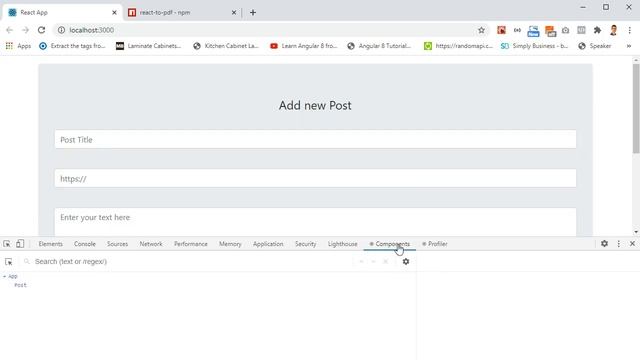Switch to the Console DevTools tab
Image resolution: width=640 pixels, height=360 pixels.
click(x=84, y=244)
